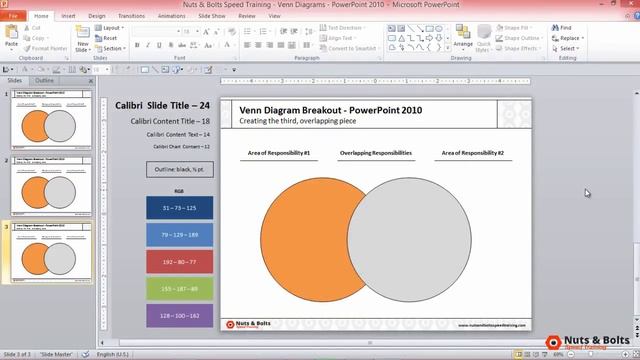The width and height of the screenshot is (640, 360).
Task: Select the Oval shape in shapes gallery
Action: (439, 29)
